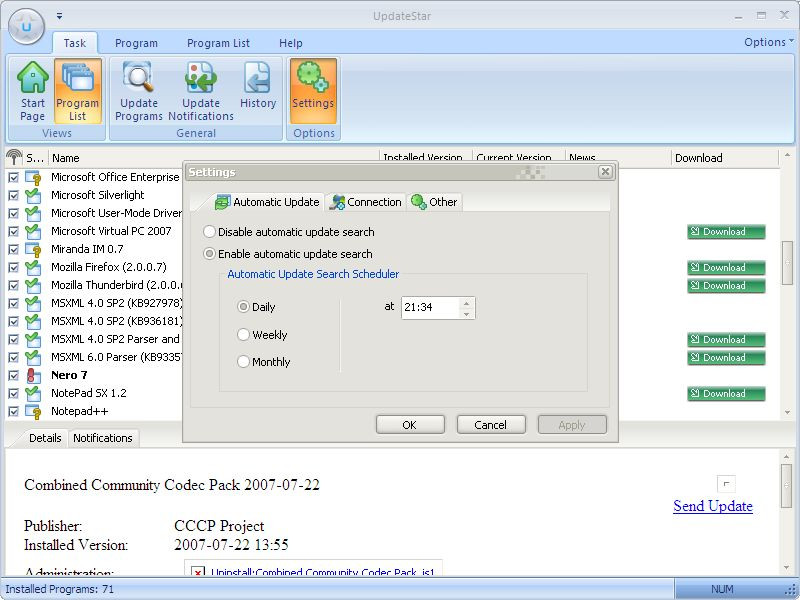Screen dimensions: 800x600
Task: Open the Notifications tab in the lower pane
Action: 103,438
